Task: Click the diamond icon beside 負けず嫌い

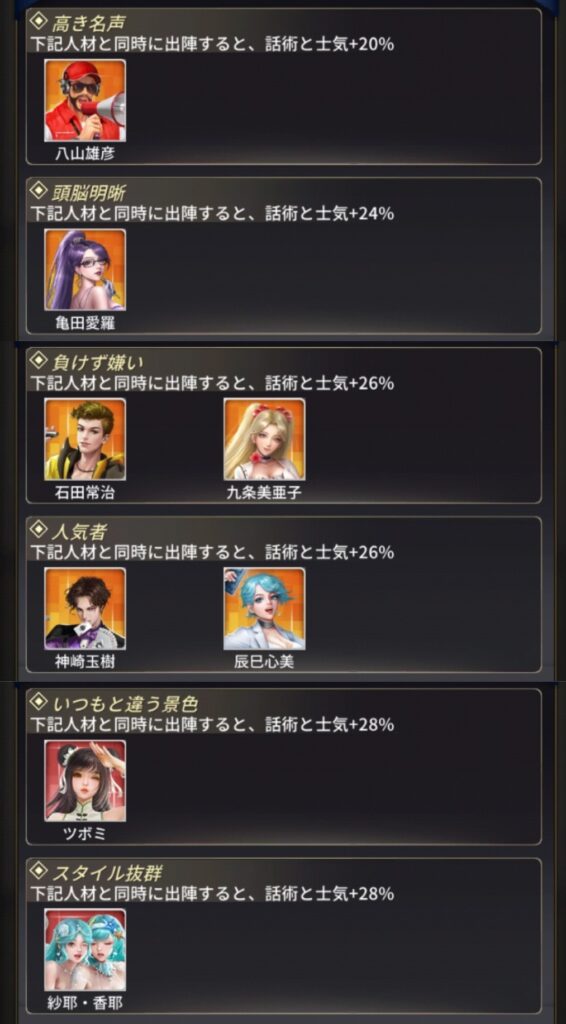Action: [39, 362]
